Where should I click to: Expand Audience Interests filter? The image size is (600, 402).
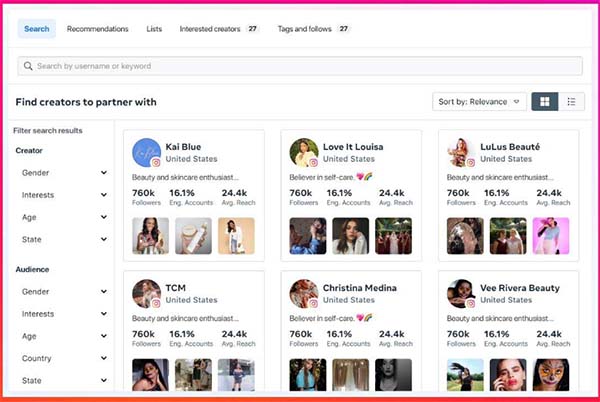(64, 314)
